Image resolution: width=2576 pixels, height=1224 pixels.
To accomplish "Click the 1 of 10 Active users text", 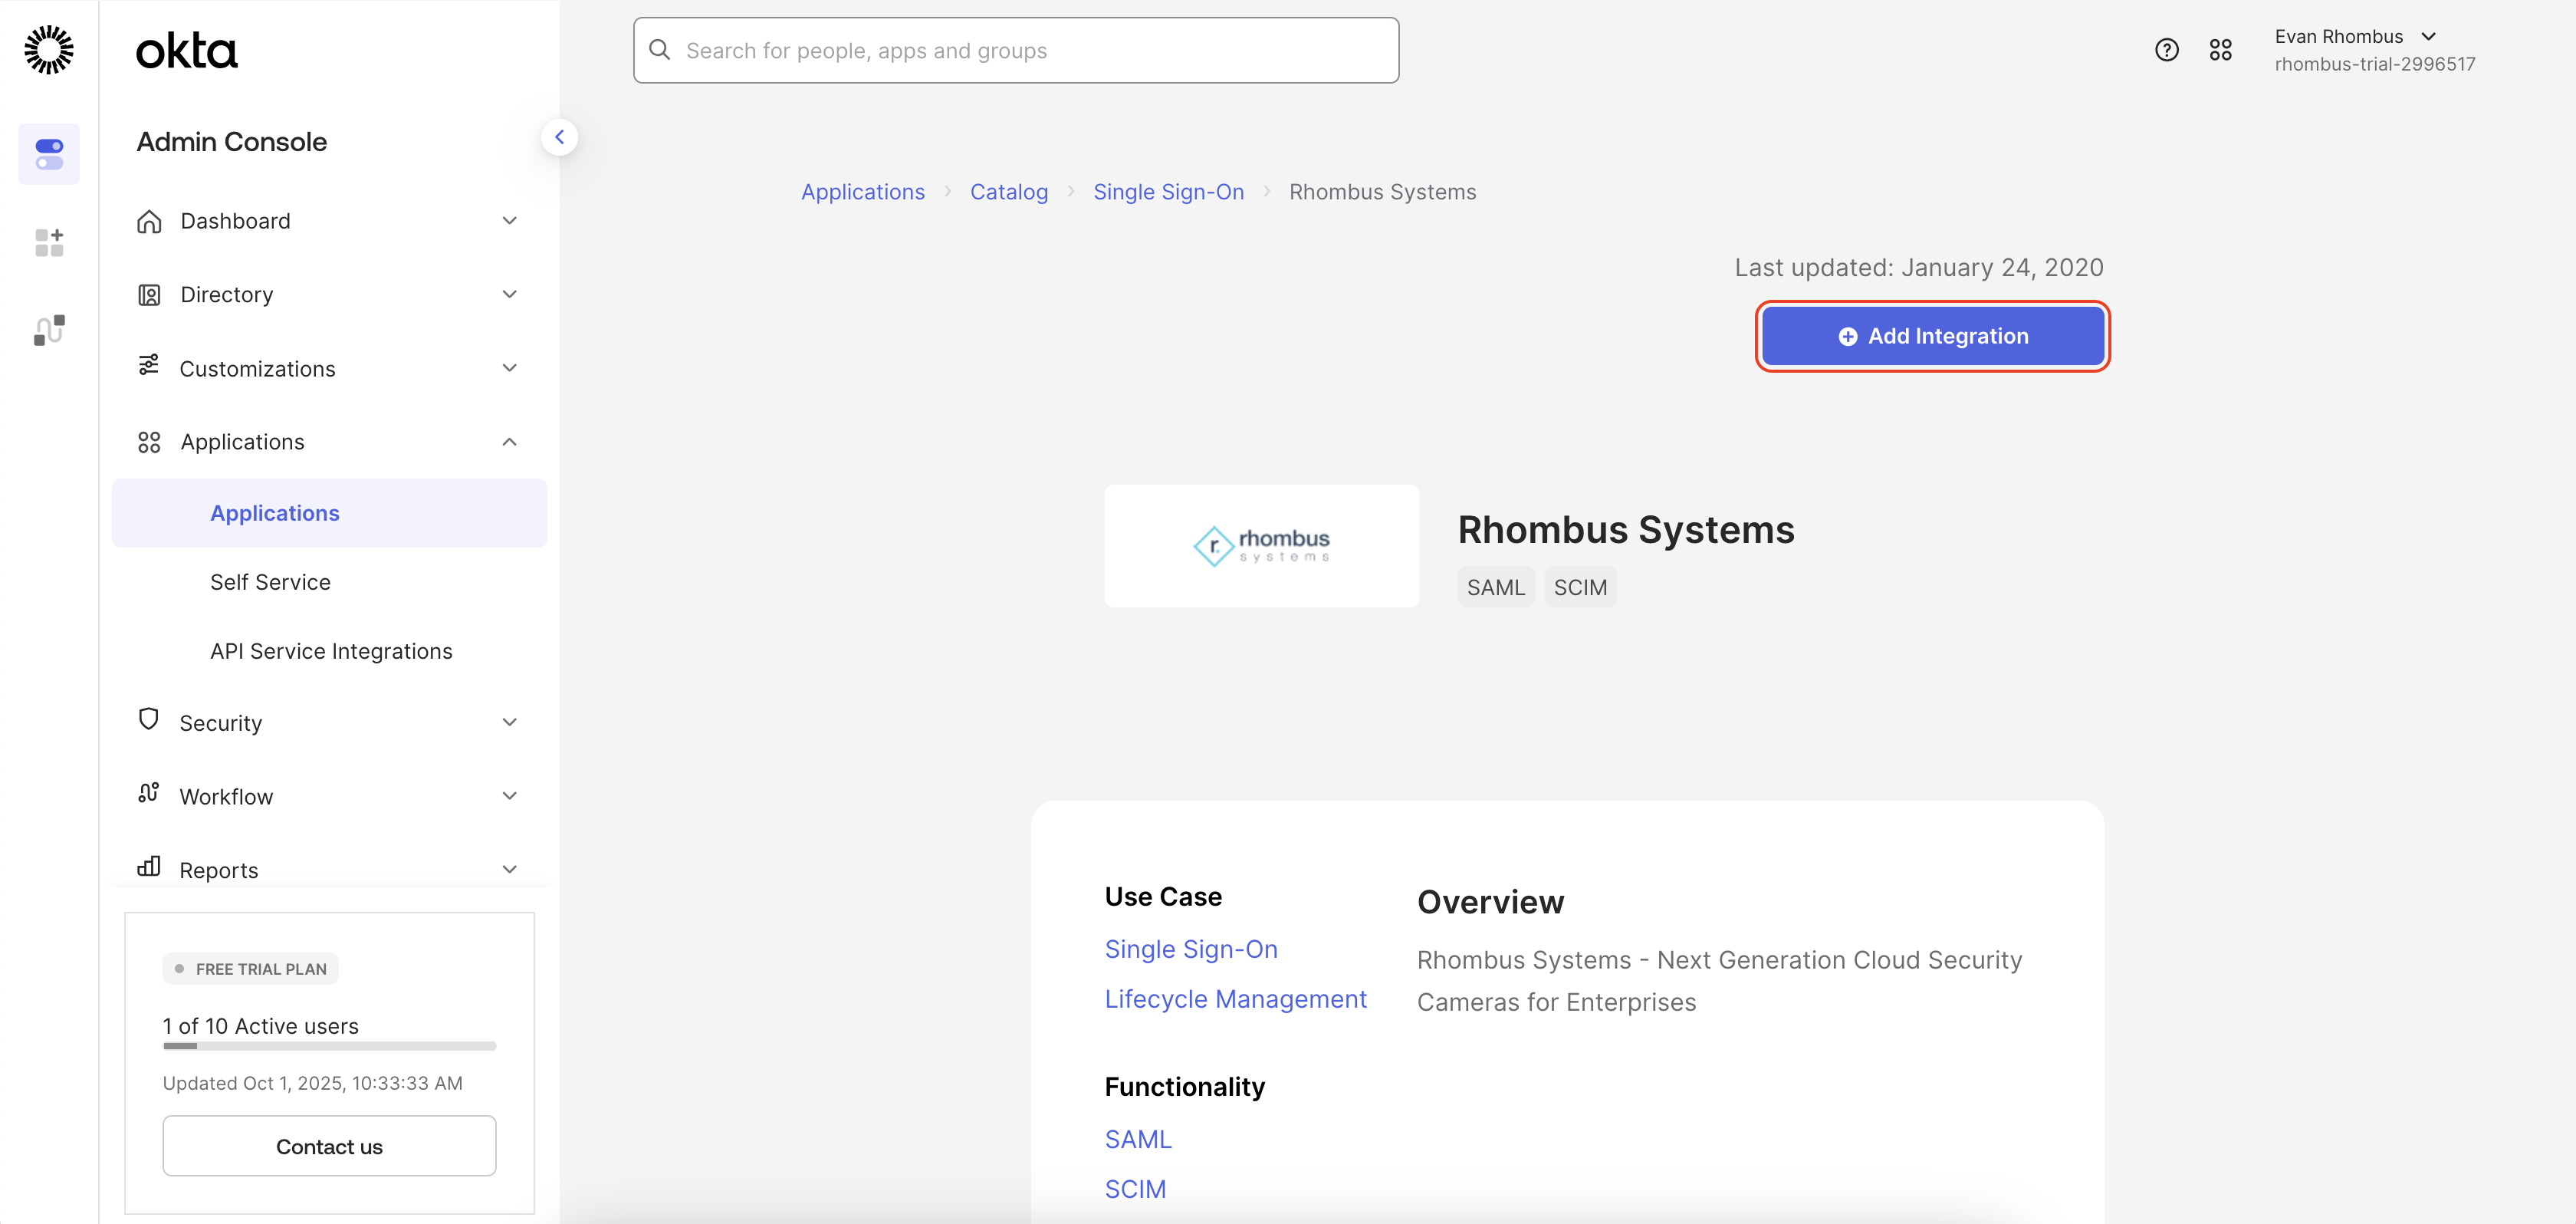I will point(261,1026).
